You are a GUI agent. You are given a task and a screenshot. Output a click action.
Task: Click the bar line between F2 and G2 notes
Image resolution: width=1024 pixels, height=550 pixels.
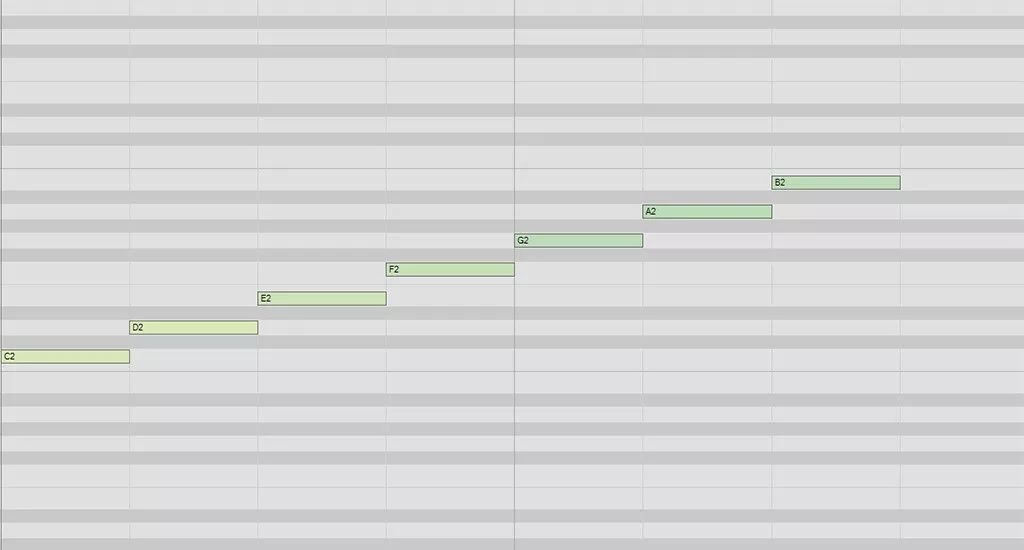click(x=515, y=275)
